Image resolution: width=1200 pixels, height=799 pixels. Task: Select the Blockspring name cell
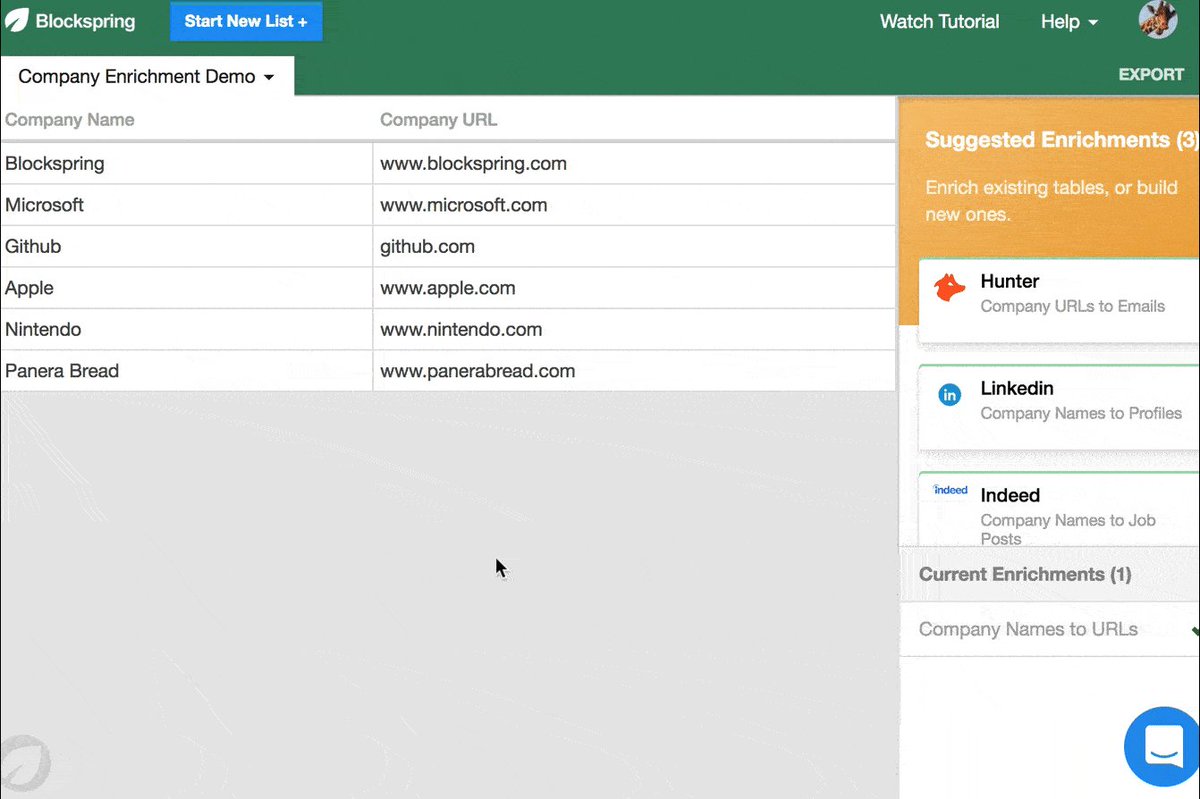click(186, 164)
